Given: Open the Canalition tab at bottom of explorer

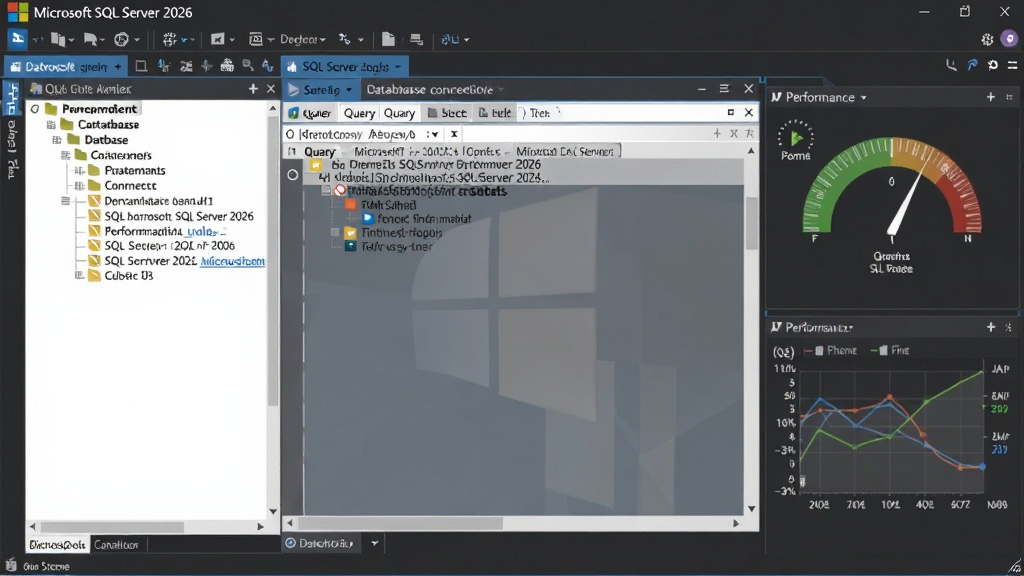Looking at the screenshot, I should click(x=116, y=544).
